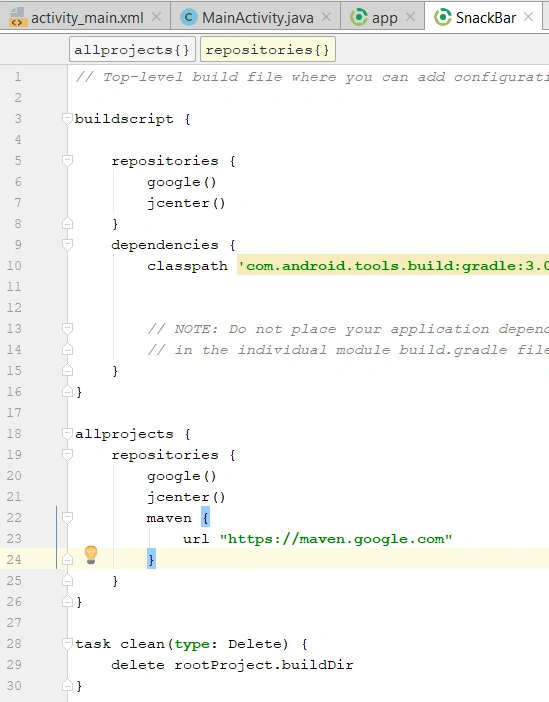The height and width of the screenshot is (702, 549).
Task: Click fold end marker on line 25
Action: 67,581
